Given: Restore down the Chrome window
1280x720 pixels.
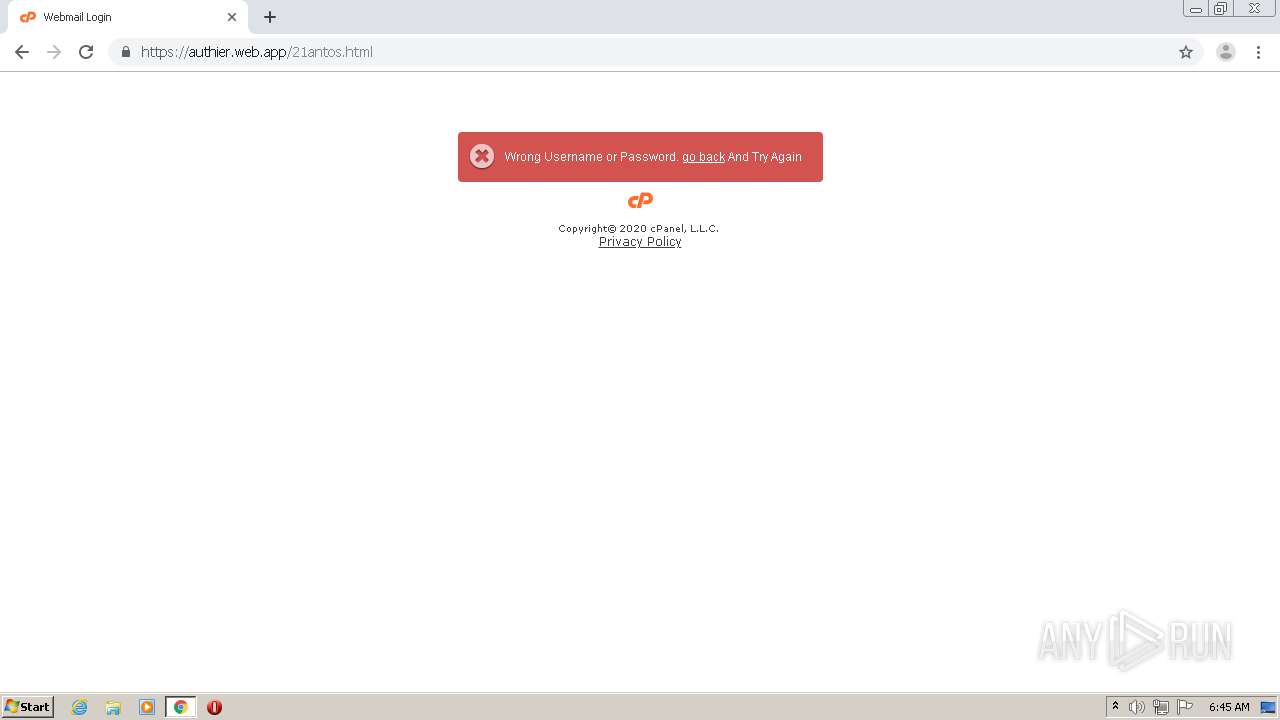Looking at the screenshot, I should tap(1221, 9).
